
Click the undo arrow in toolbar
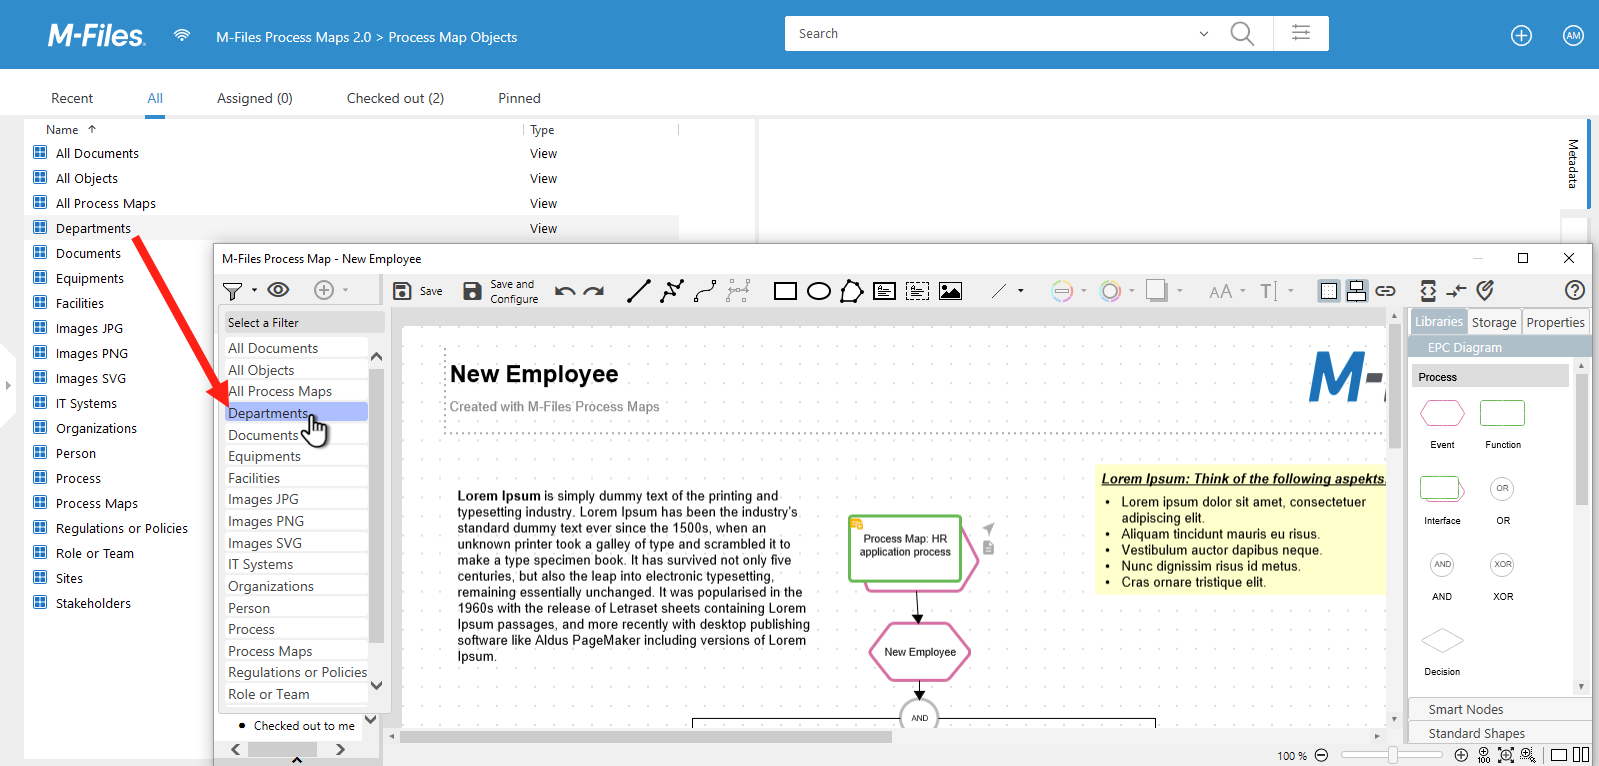(565, 291)
